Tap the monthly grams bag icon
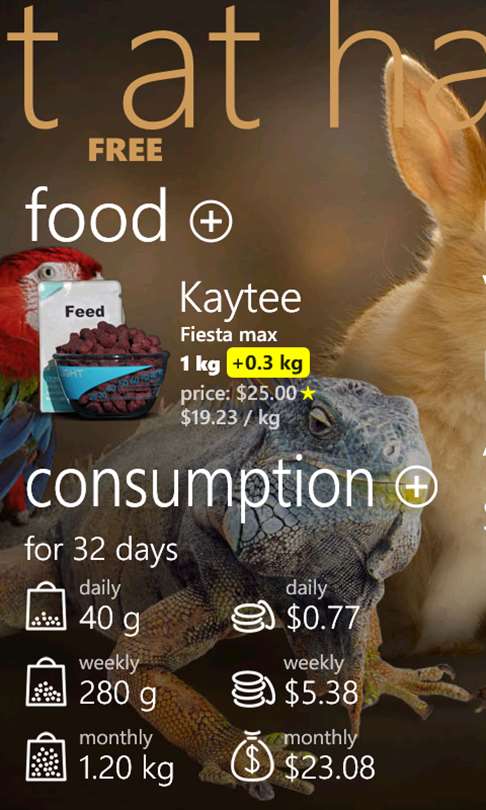This screenshot has width=486, height=810. [46, 756]
